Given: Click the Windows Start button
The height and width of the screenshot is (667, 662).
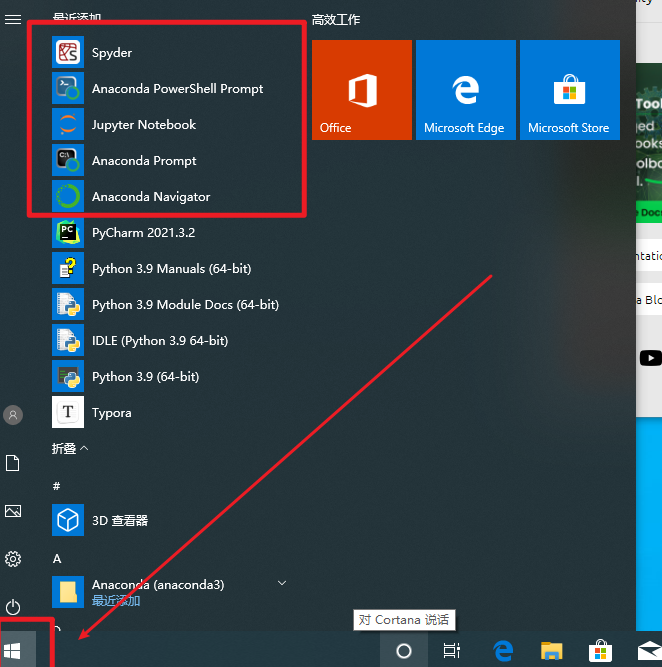Looking at the screenshot, I should click(12, 651).
